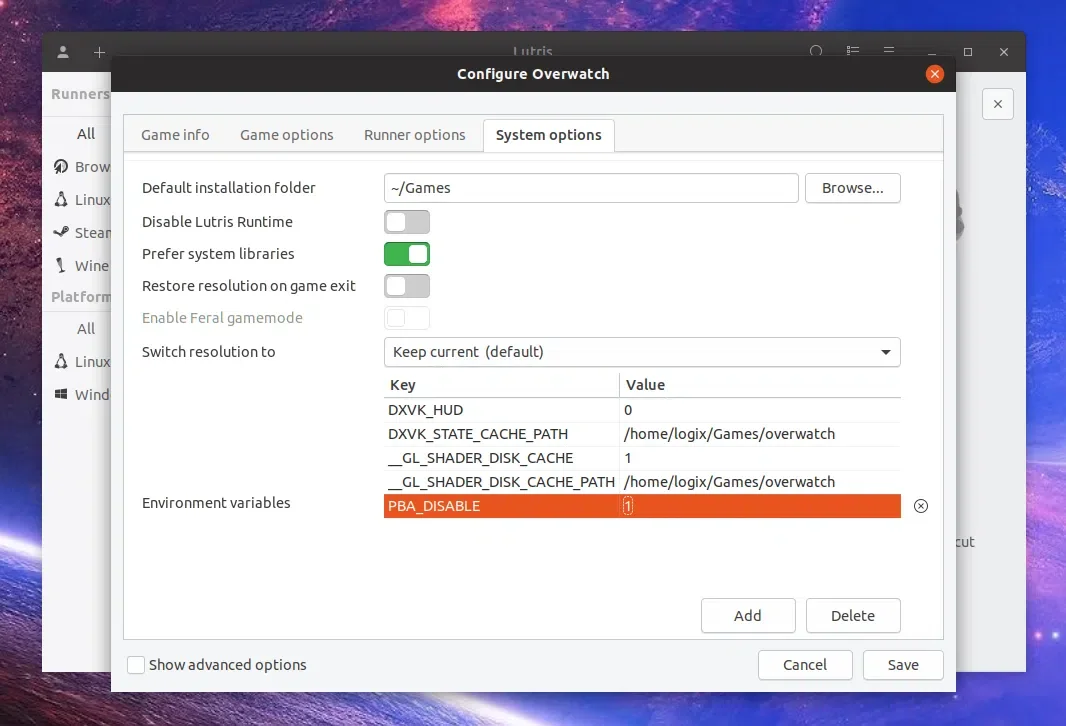Select __GL_SHADER_DISK_CACHE_PATH key cell

(x=502, y=482)
